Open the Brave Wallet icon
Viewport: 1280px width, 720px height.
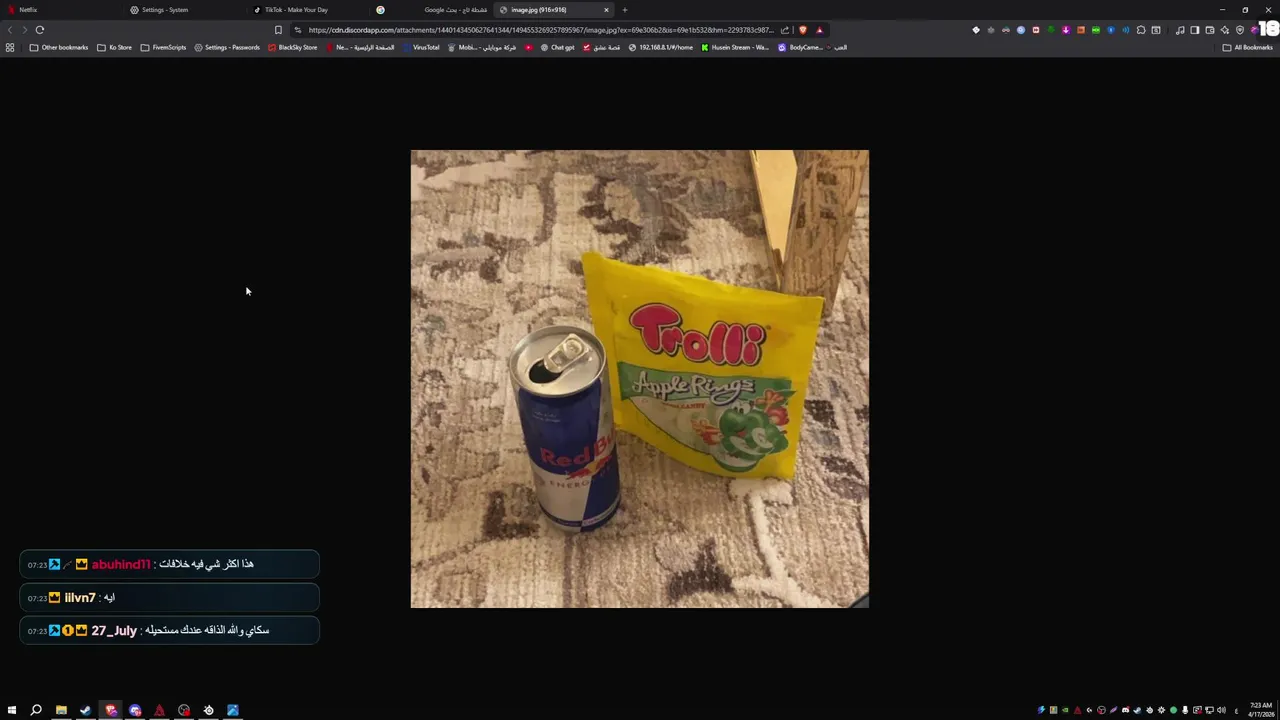point(1210,30)
